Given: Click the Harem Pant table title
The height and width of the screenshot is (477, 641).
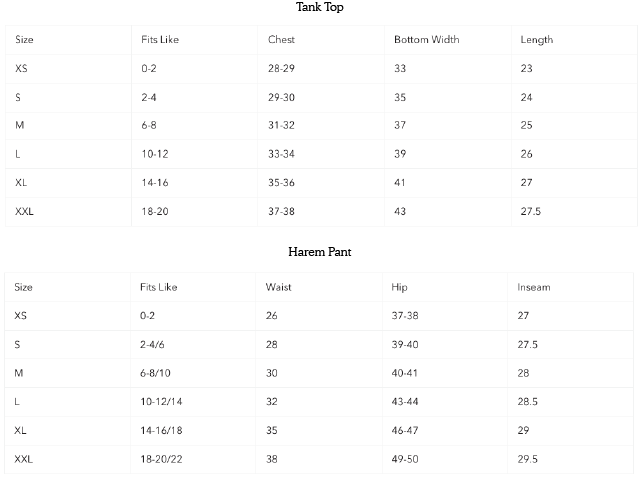Looking at the screenshot, I should click(321, 252).
